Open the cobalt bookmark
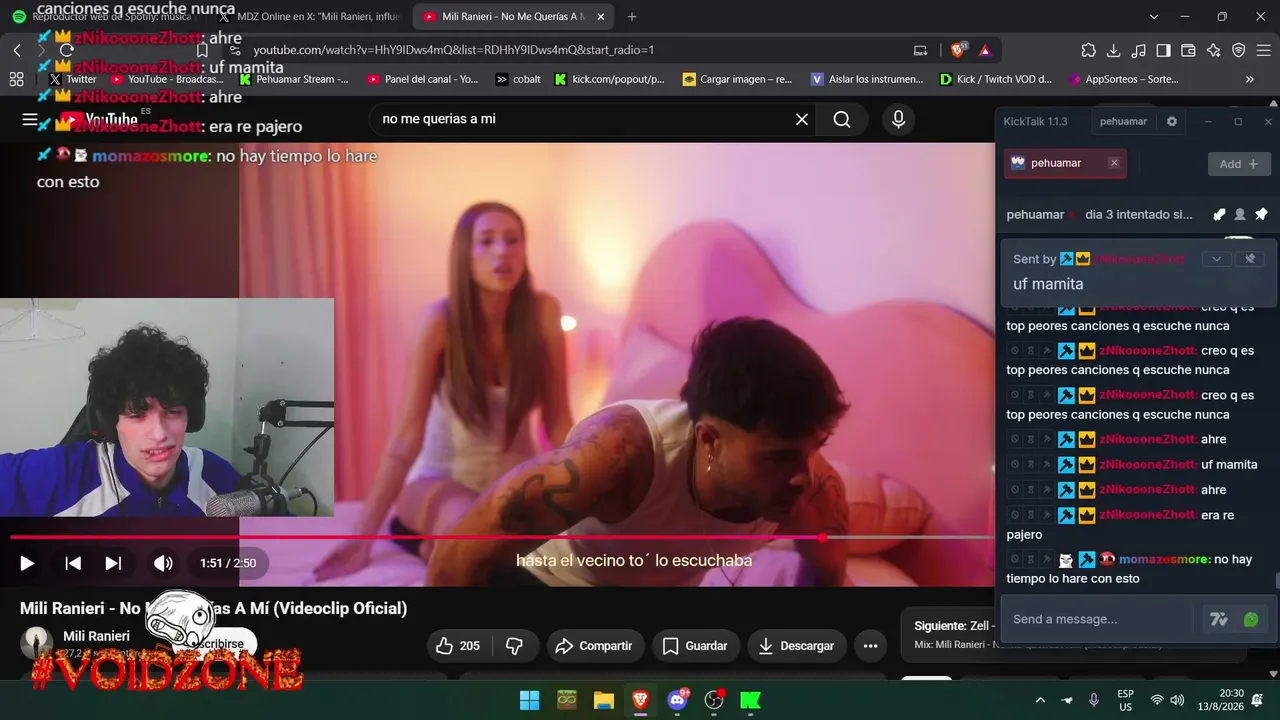This screenshot has height=720, width=1280. [518, 79]
